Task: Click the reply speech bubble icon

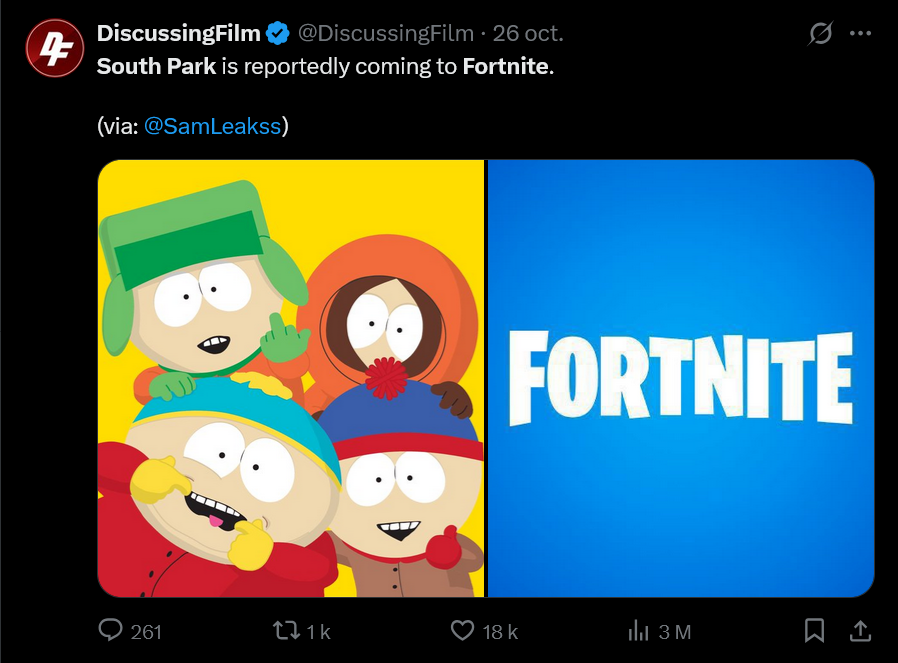Action: pyautogui.click(x=110, y=630)
